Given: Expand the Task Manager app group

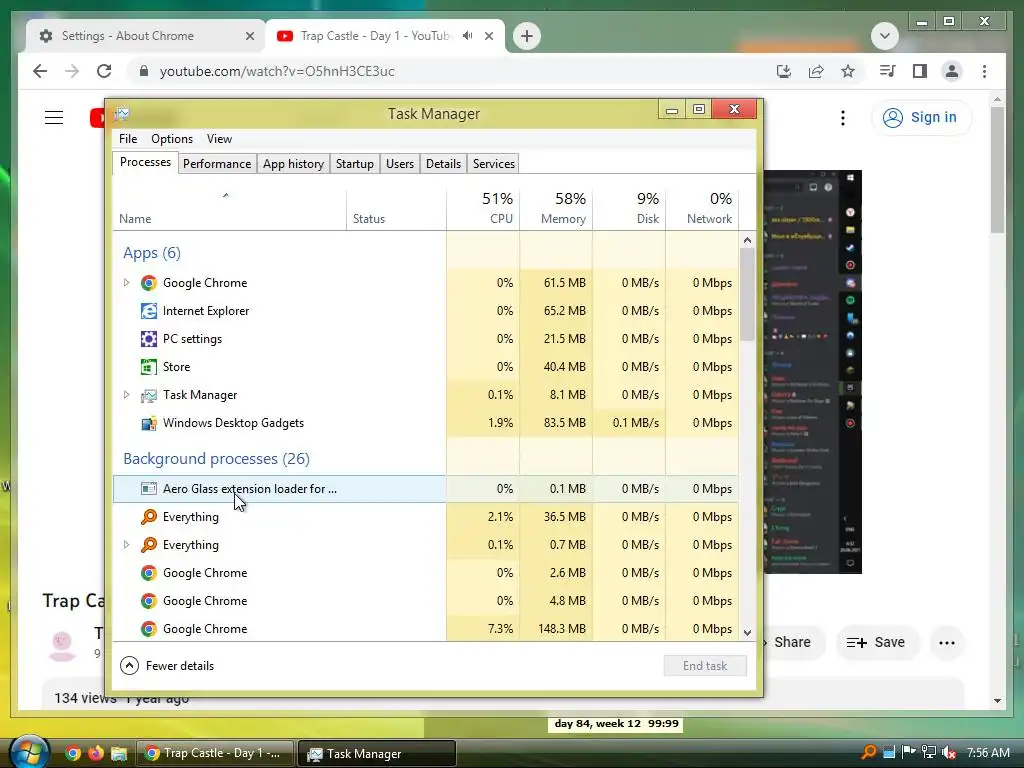Looking at the screenshot, I should click(127, 395).
